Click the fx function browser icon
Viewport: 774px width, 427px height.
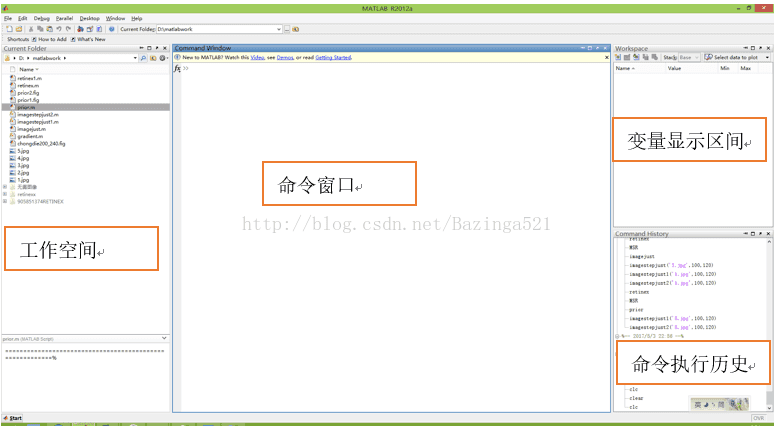click(177, 69)
